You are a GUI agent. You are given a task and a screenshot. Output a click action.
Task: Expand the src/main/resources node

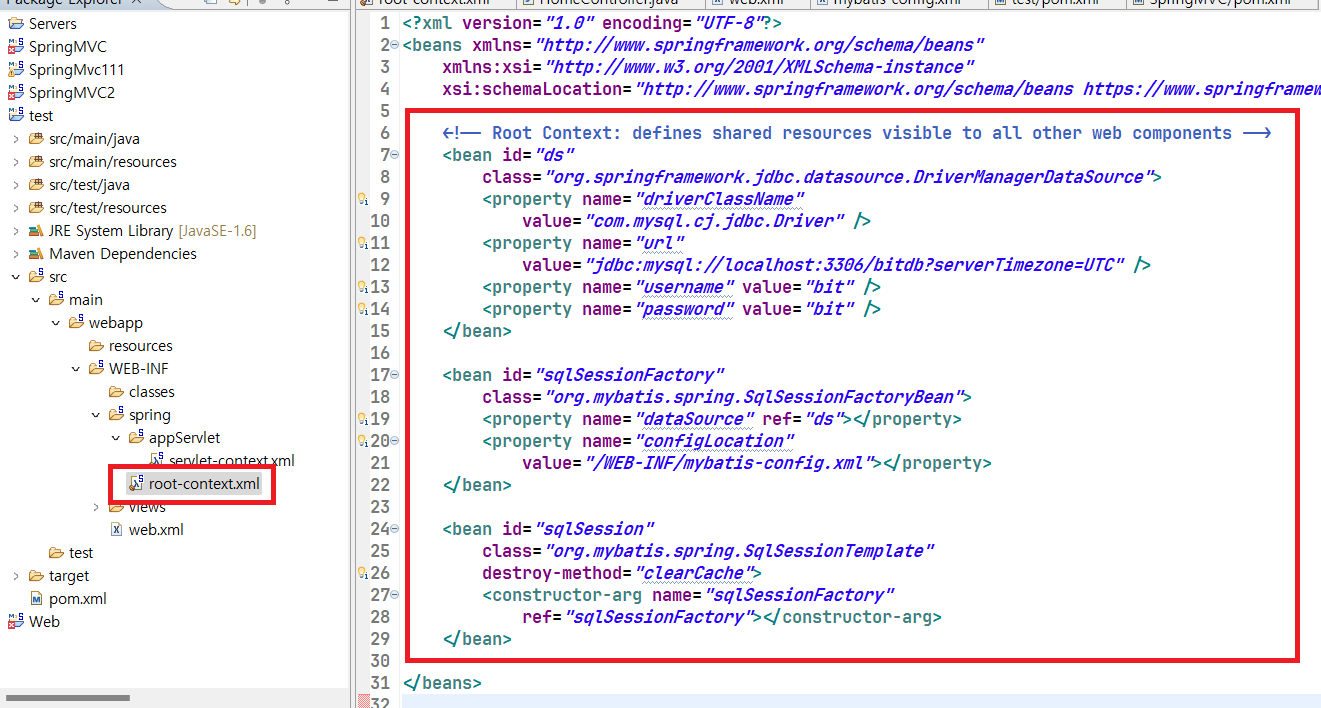click(x=15, y=161)
